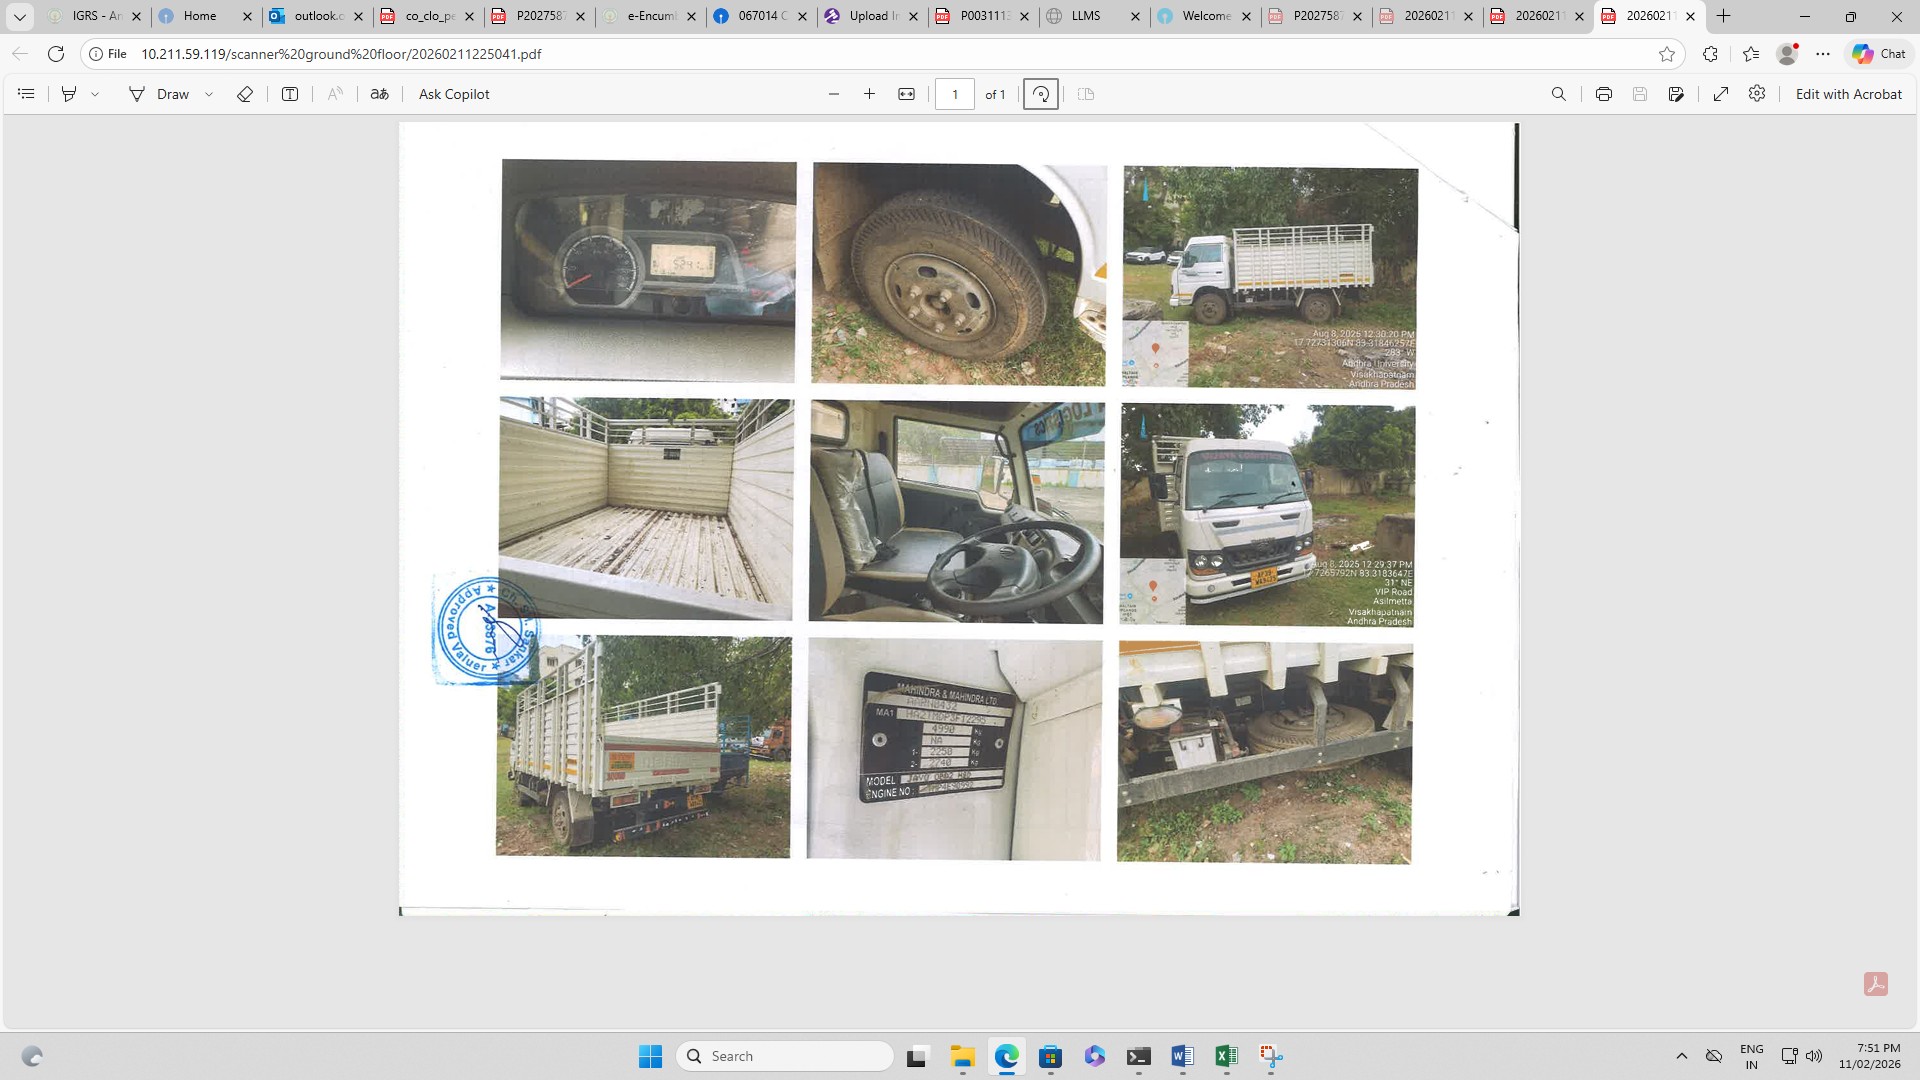This screenshot has height=1080, width=1920.
Task: Click the Ask Copilot button
Action: [x=454, y=94]
